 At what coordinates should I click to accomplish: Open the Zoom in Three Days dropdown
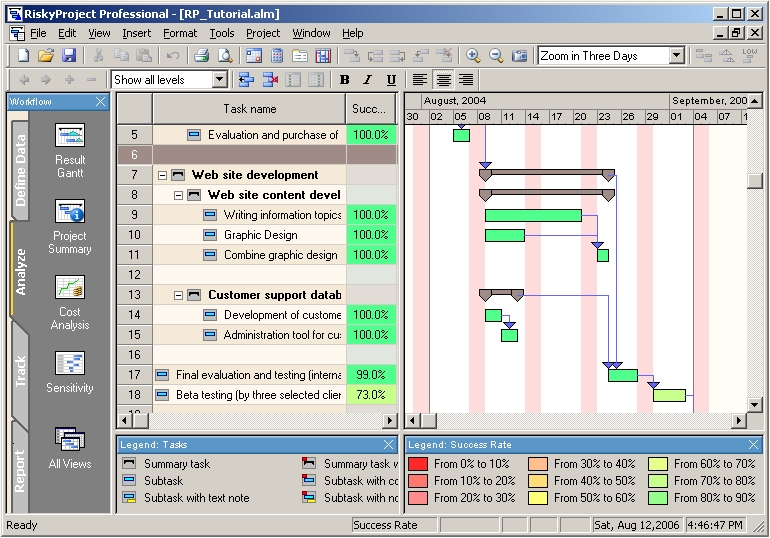(x=676, y=56)
